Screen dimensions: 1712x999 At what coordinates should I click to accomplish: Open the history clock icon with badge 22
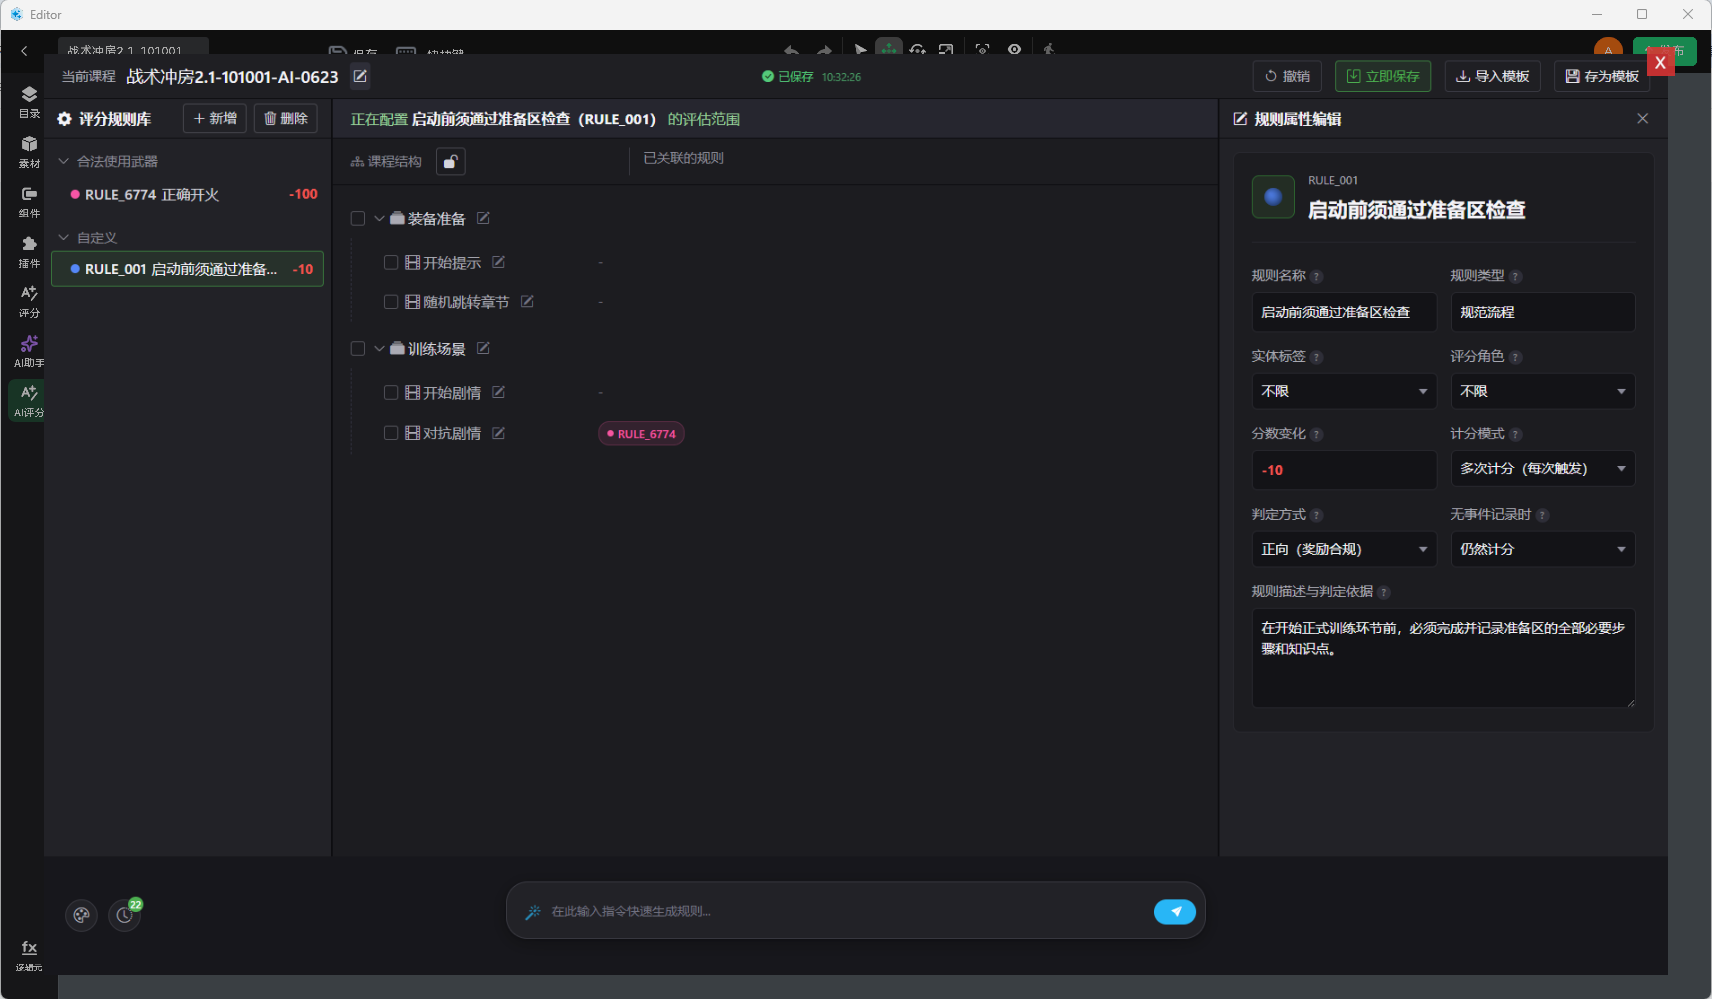pos(125,914)
